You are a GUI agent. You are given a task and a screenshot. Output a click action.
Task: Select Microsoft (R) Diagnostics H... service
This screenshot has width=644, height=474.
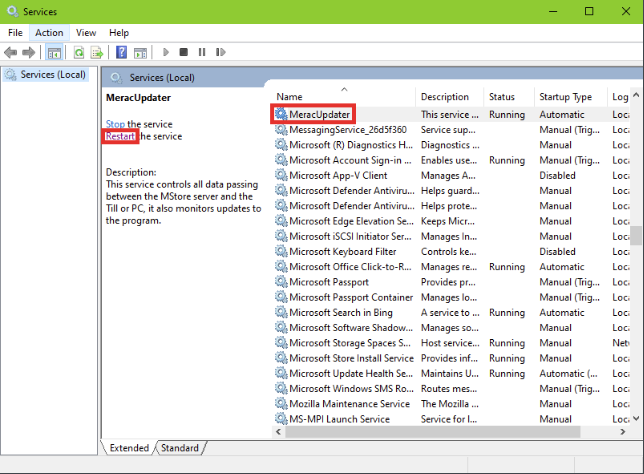[x=451, y=145]
